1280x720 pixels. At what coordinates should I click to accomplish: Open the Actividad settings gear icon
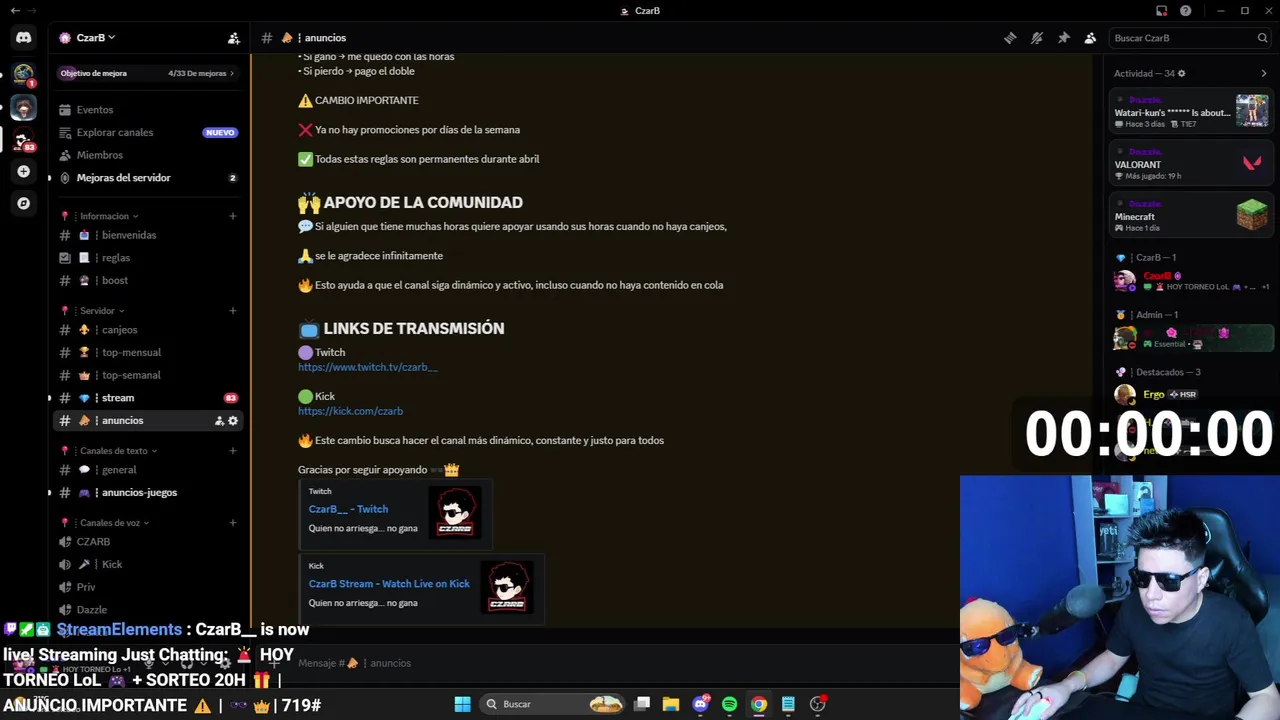pyautogui.click(x=1181, y=73)
